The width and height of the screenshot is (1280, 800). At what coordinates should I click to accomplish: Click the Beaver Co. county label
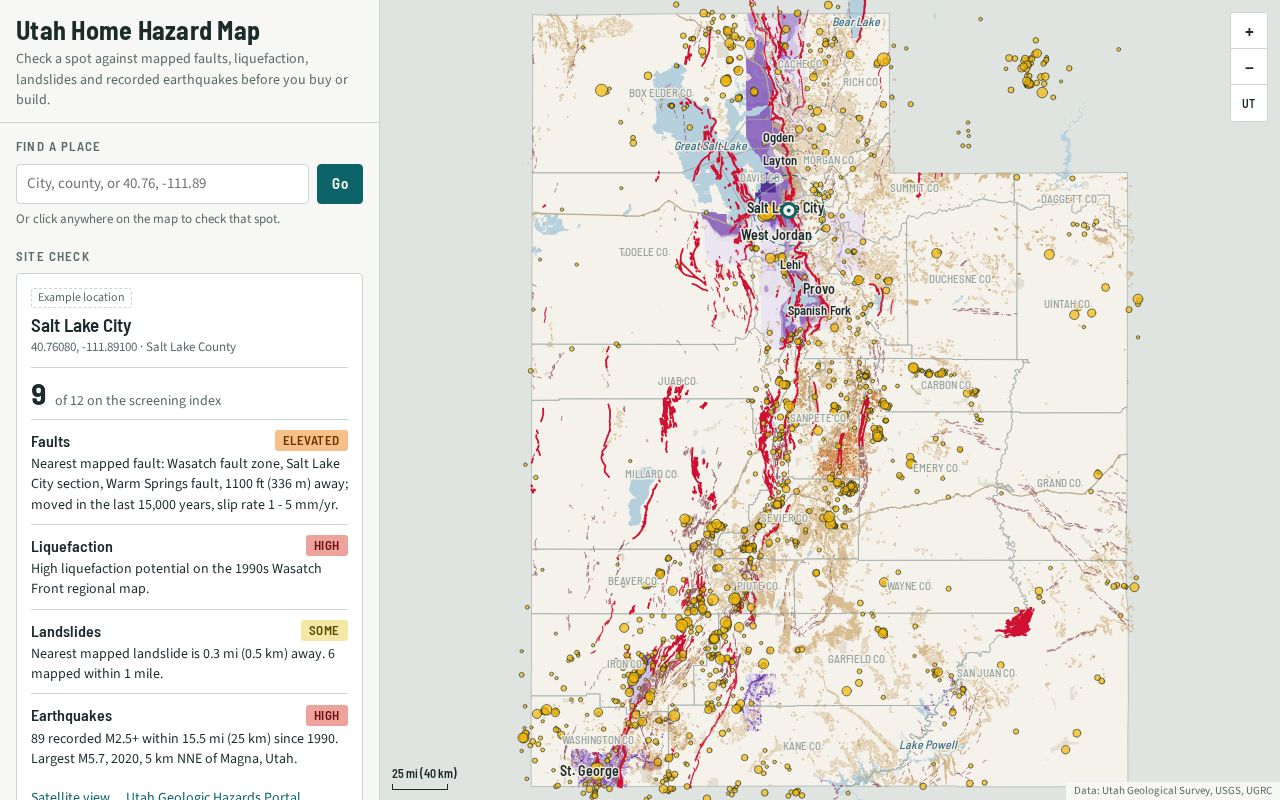[x=632, y=581]
